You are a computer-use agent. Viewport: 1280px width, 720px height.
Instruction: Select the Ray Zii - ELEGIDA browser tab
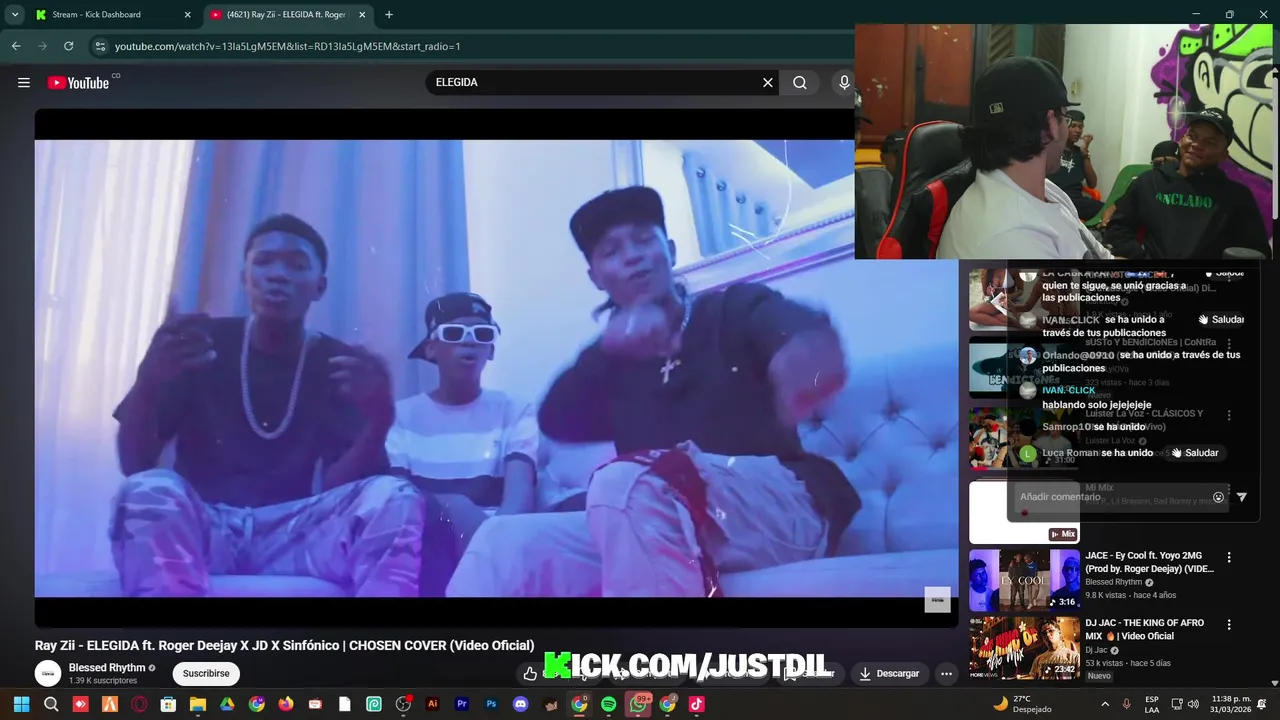click(288, 15)
